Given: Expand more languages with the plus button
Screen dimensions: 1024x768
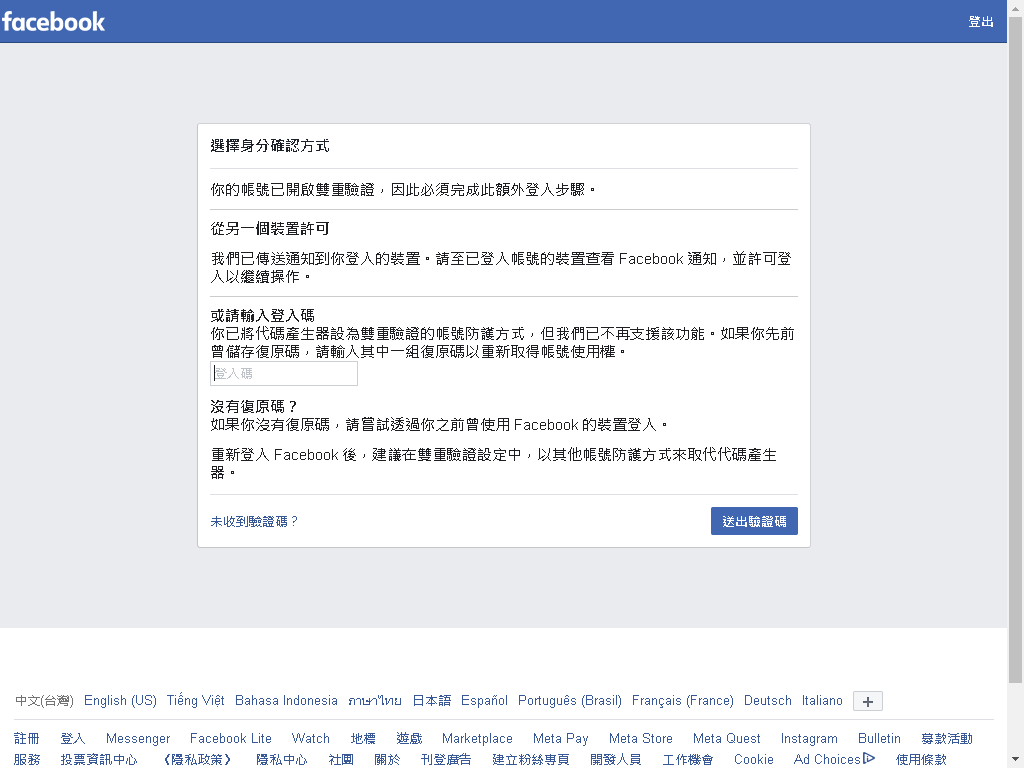Looking at the screenshot, I should 867,700.
